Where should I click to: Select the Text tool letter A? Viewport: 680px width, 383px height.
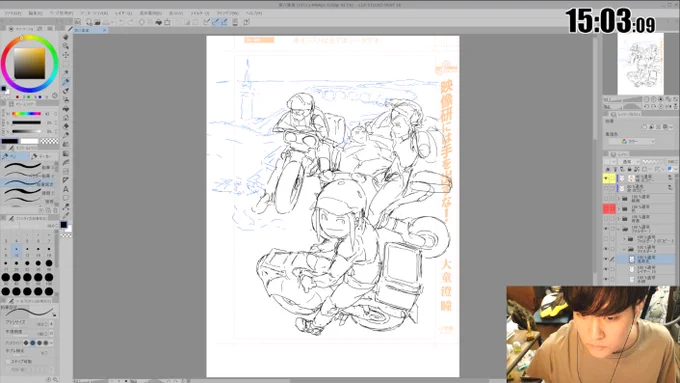65,189
